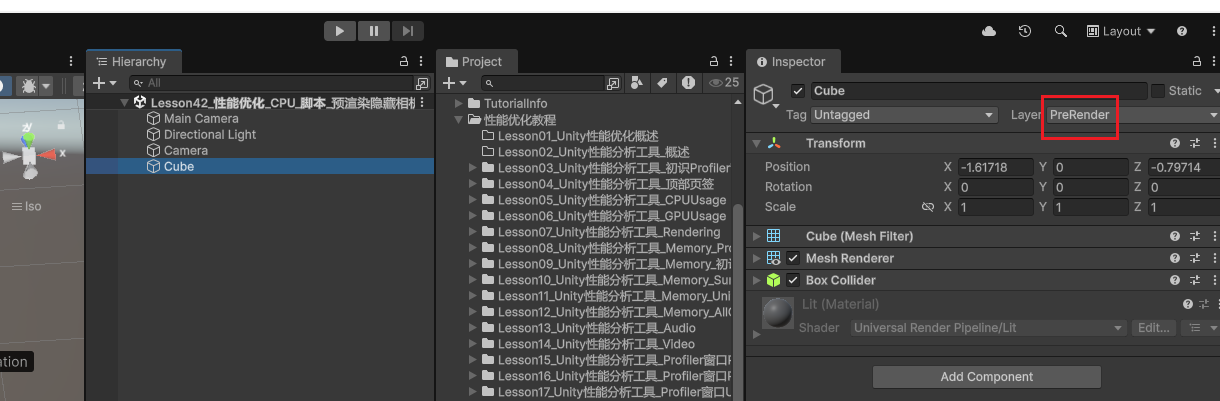Enable the Static checkbox
This screenshot has height=401, width=1220.
[1158, 91]
